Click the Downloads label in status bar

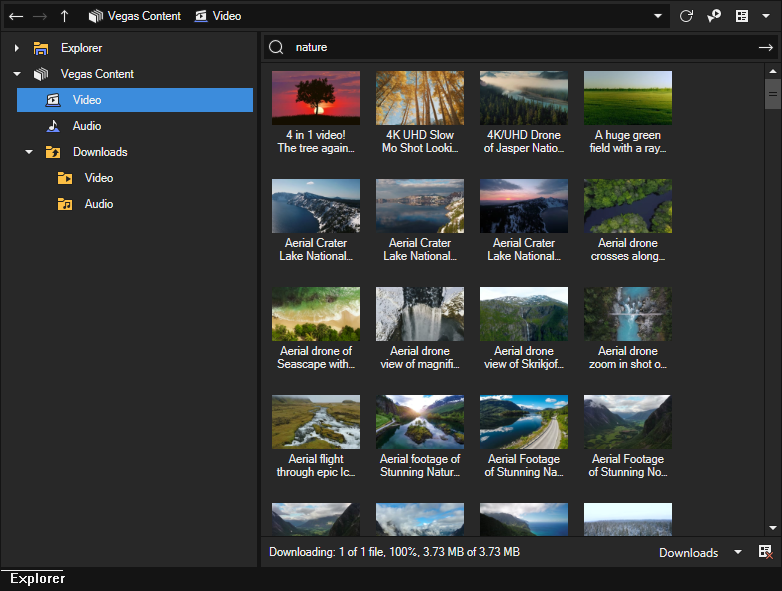point(688,552)
